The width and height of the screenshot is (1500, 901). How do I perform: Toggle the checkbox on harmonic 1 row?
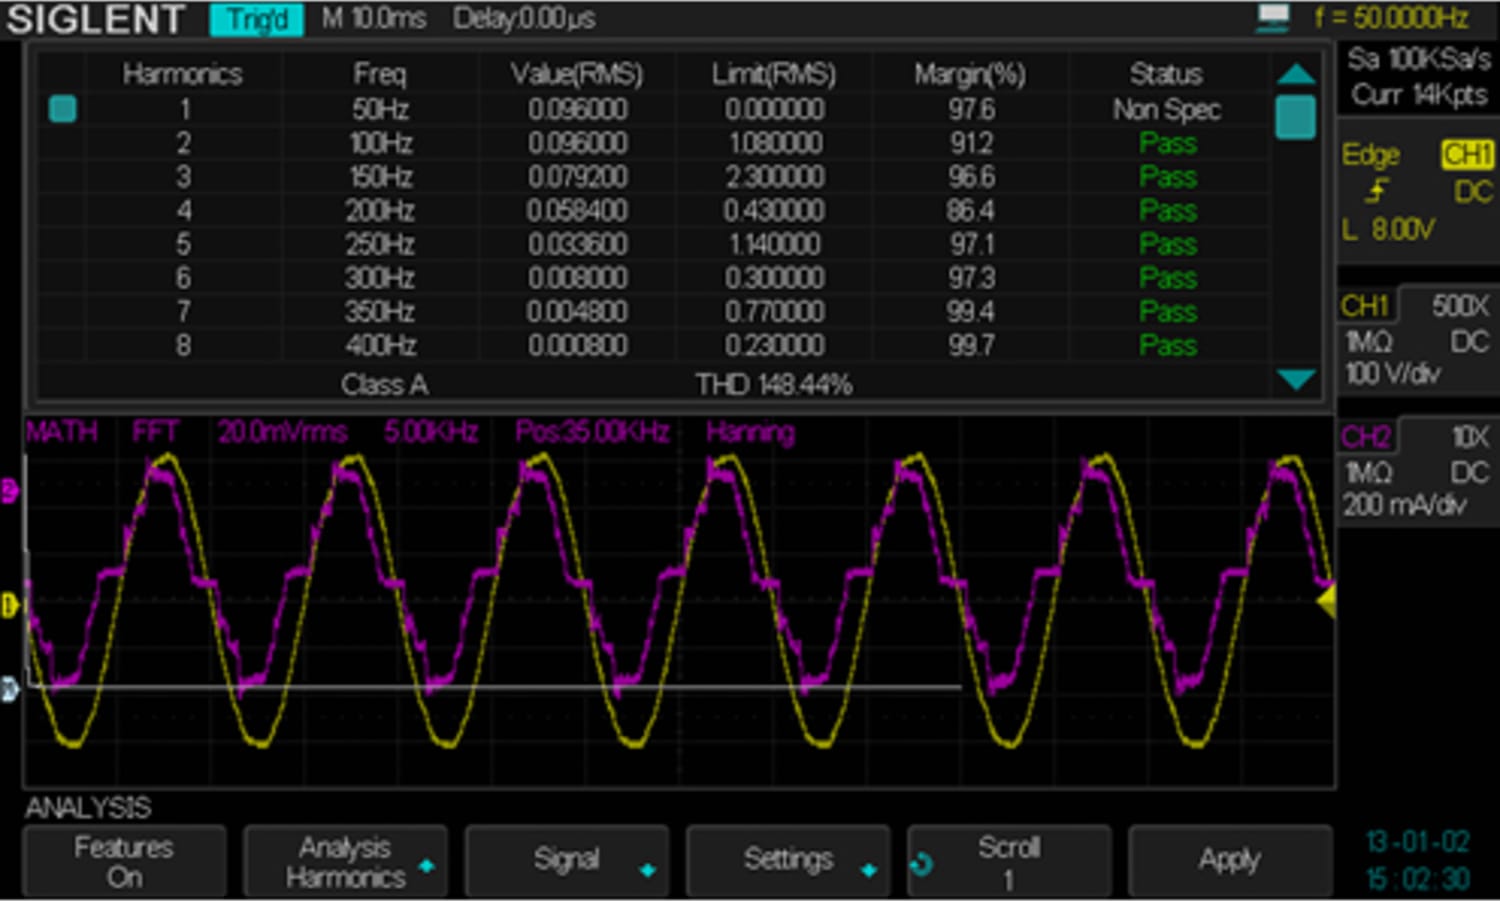[61, 109]
